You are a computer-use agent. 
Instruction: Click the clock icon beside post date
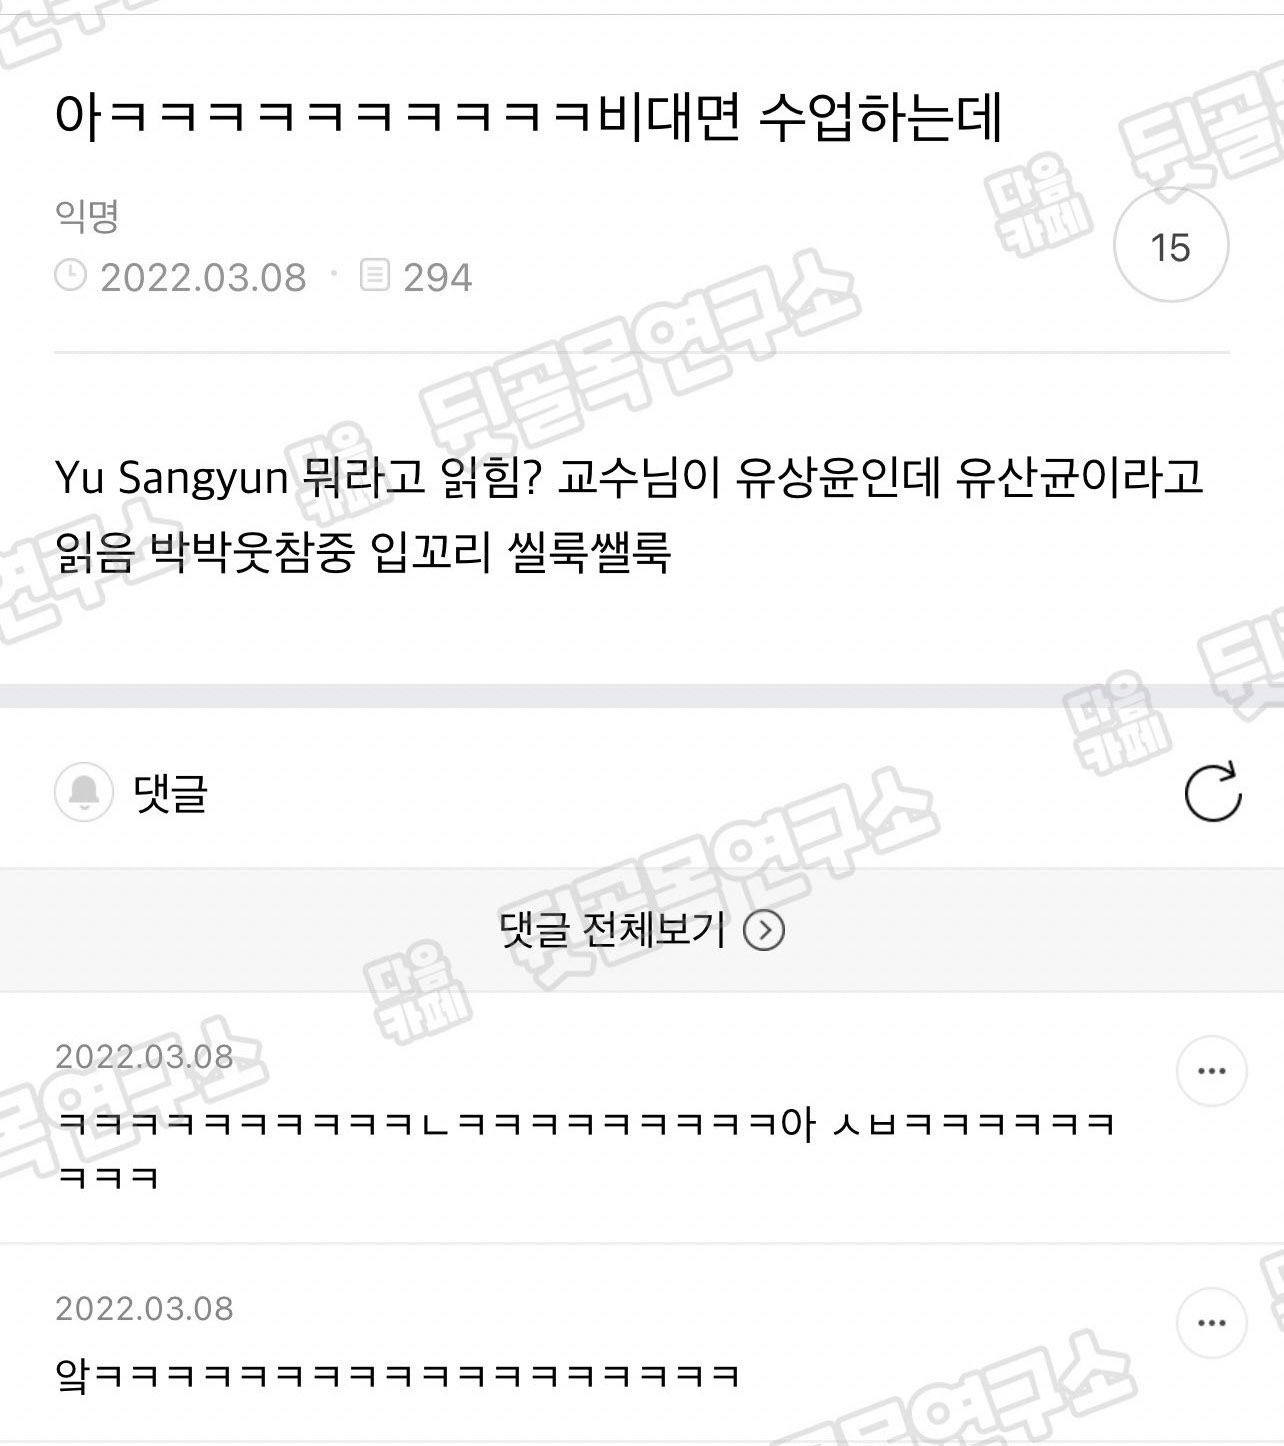click(70, 275)
